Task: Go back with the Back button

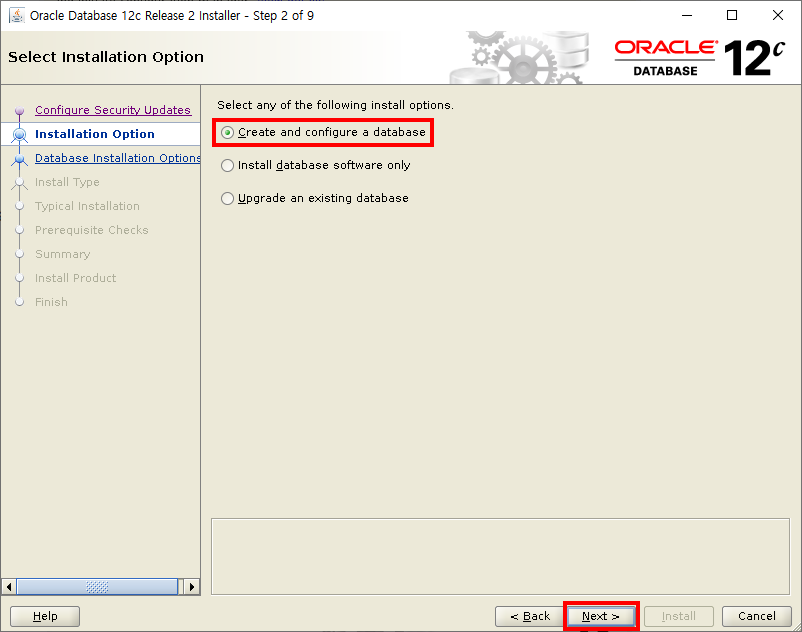Action: point(530,616)
